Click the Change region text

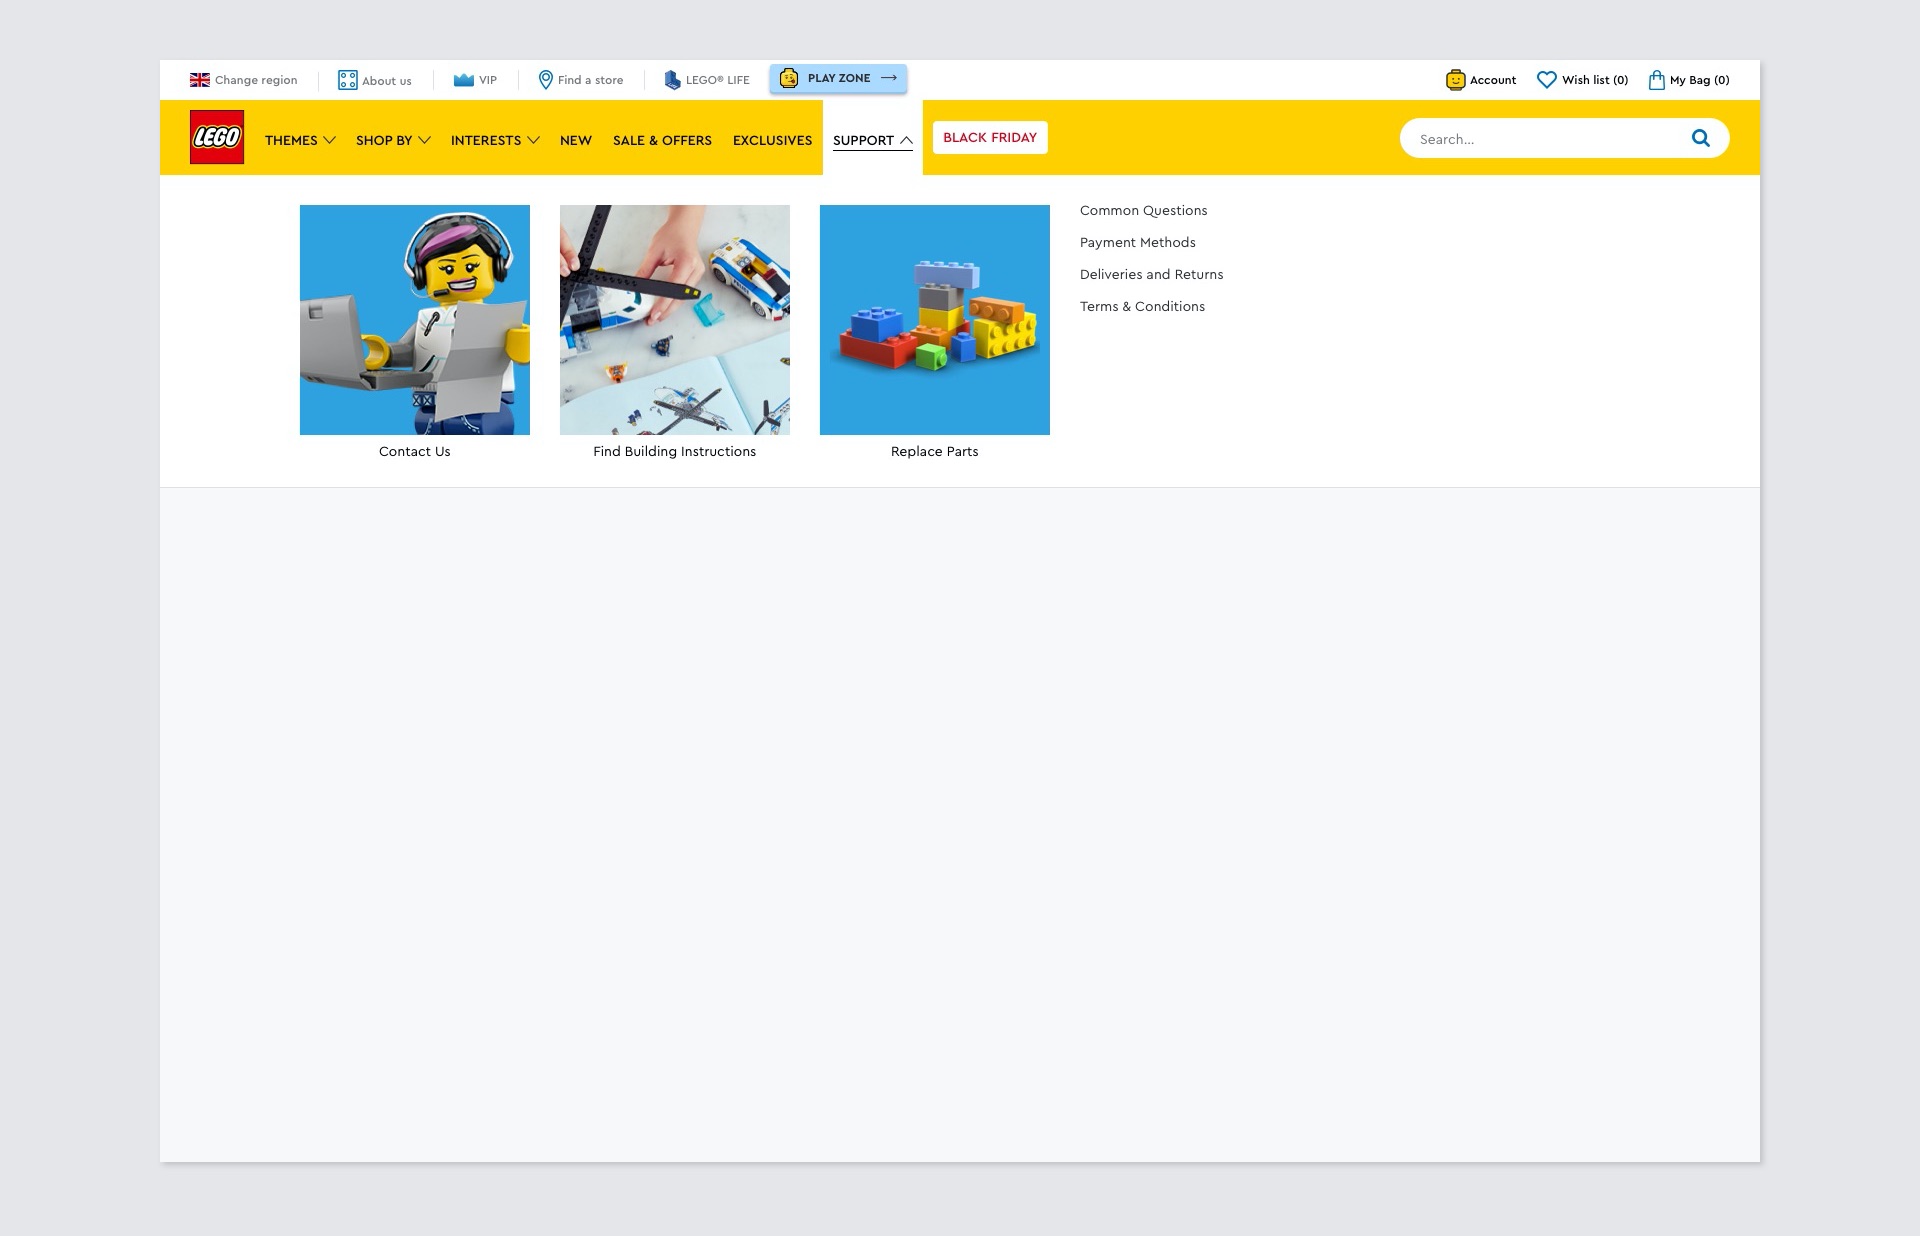(256, 80)
